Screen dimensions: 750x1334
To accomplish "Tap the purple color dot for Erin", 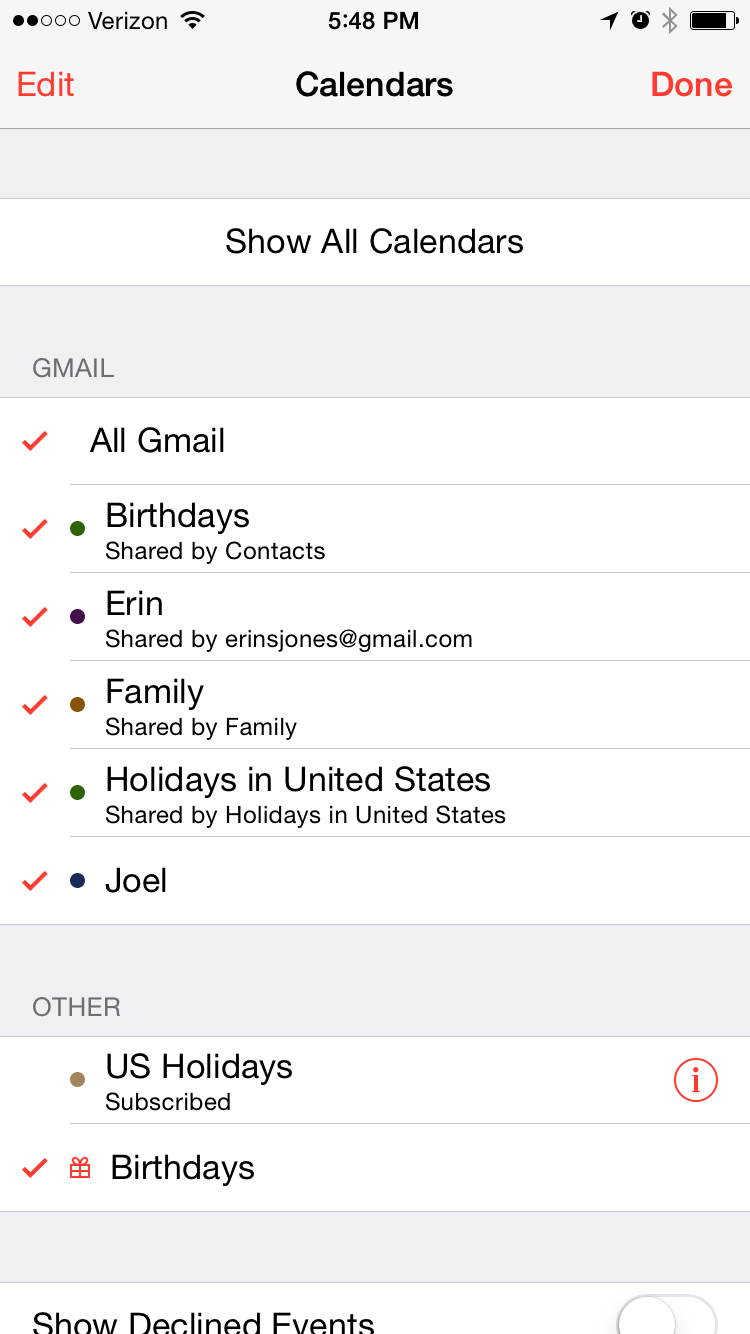I will 78,617.
